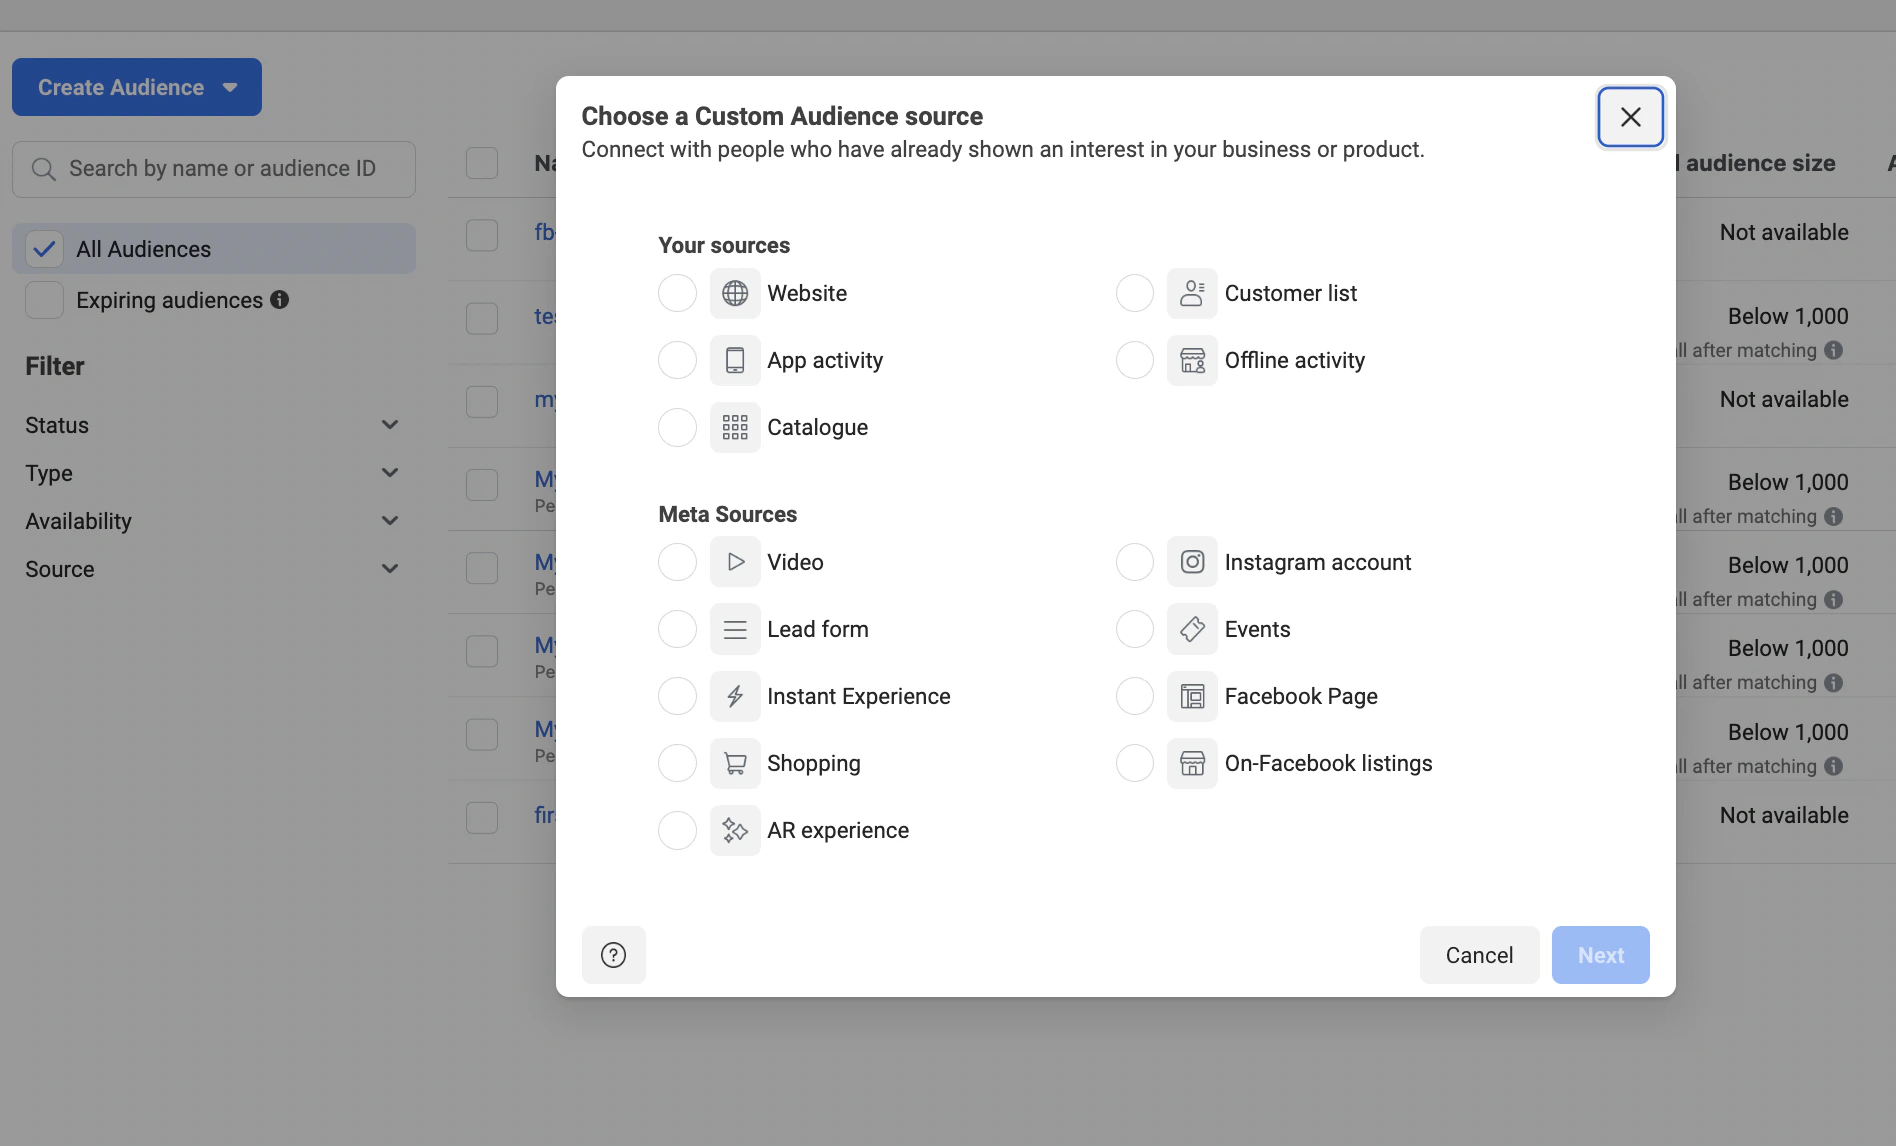Select the Website globe icon
Screen dimensions: 1896x1146
[735, 293]
